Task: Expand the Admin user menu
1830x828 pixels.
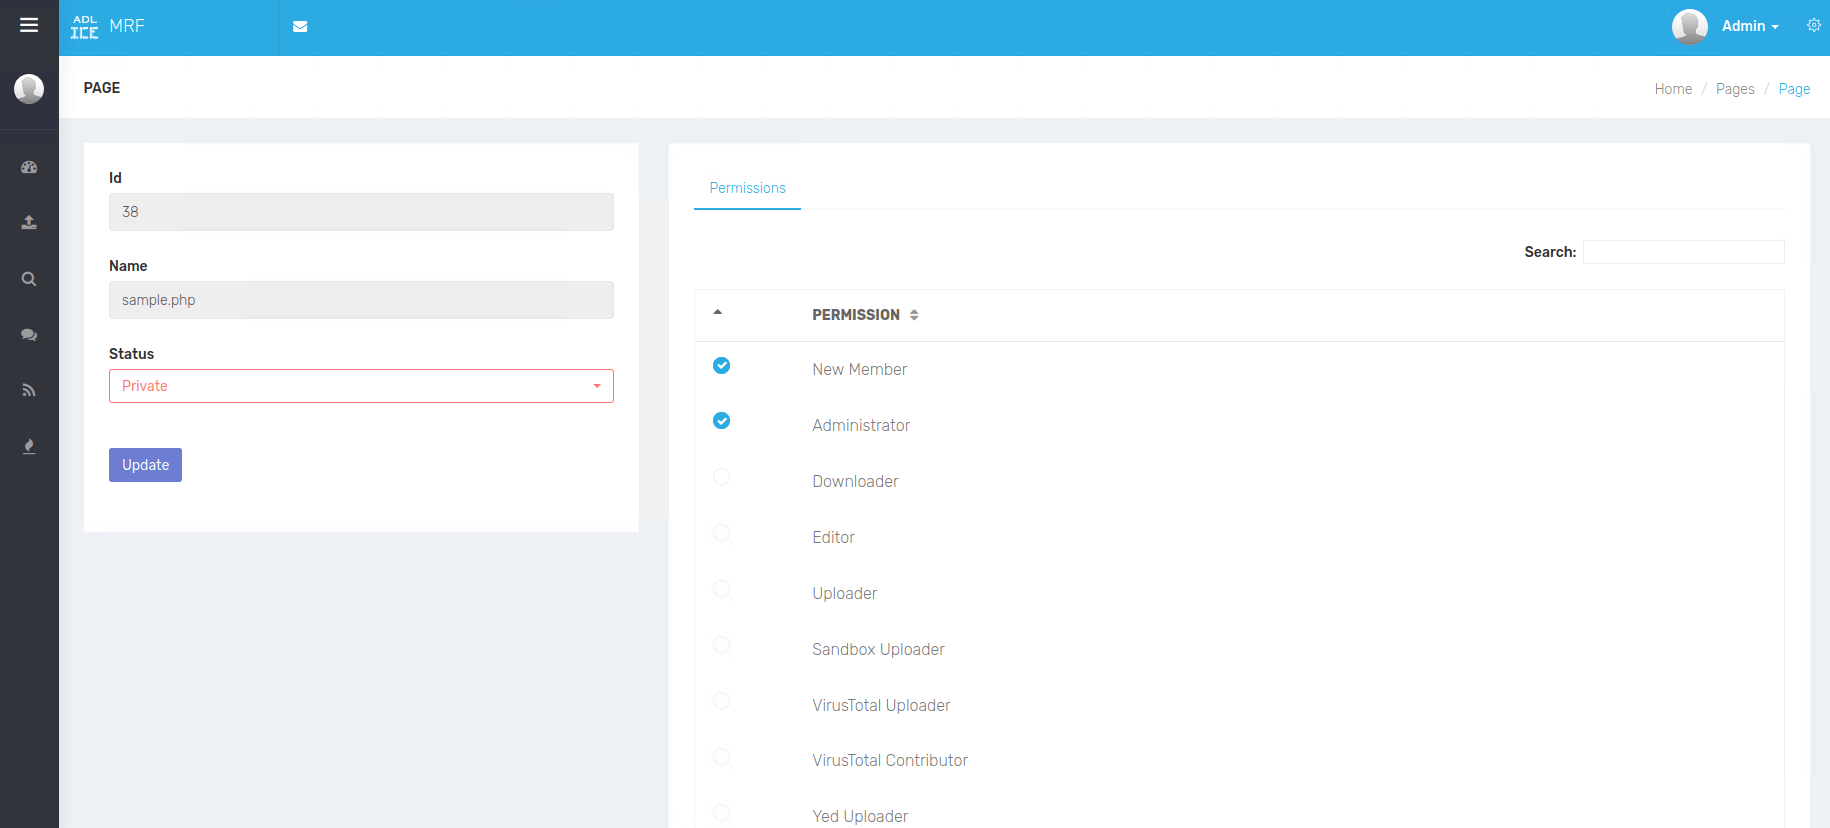Action: coord(1749,27)
